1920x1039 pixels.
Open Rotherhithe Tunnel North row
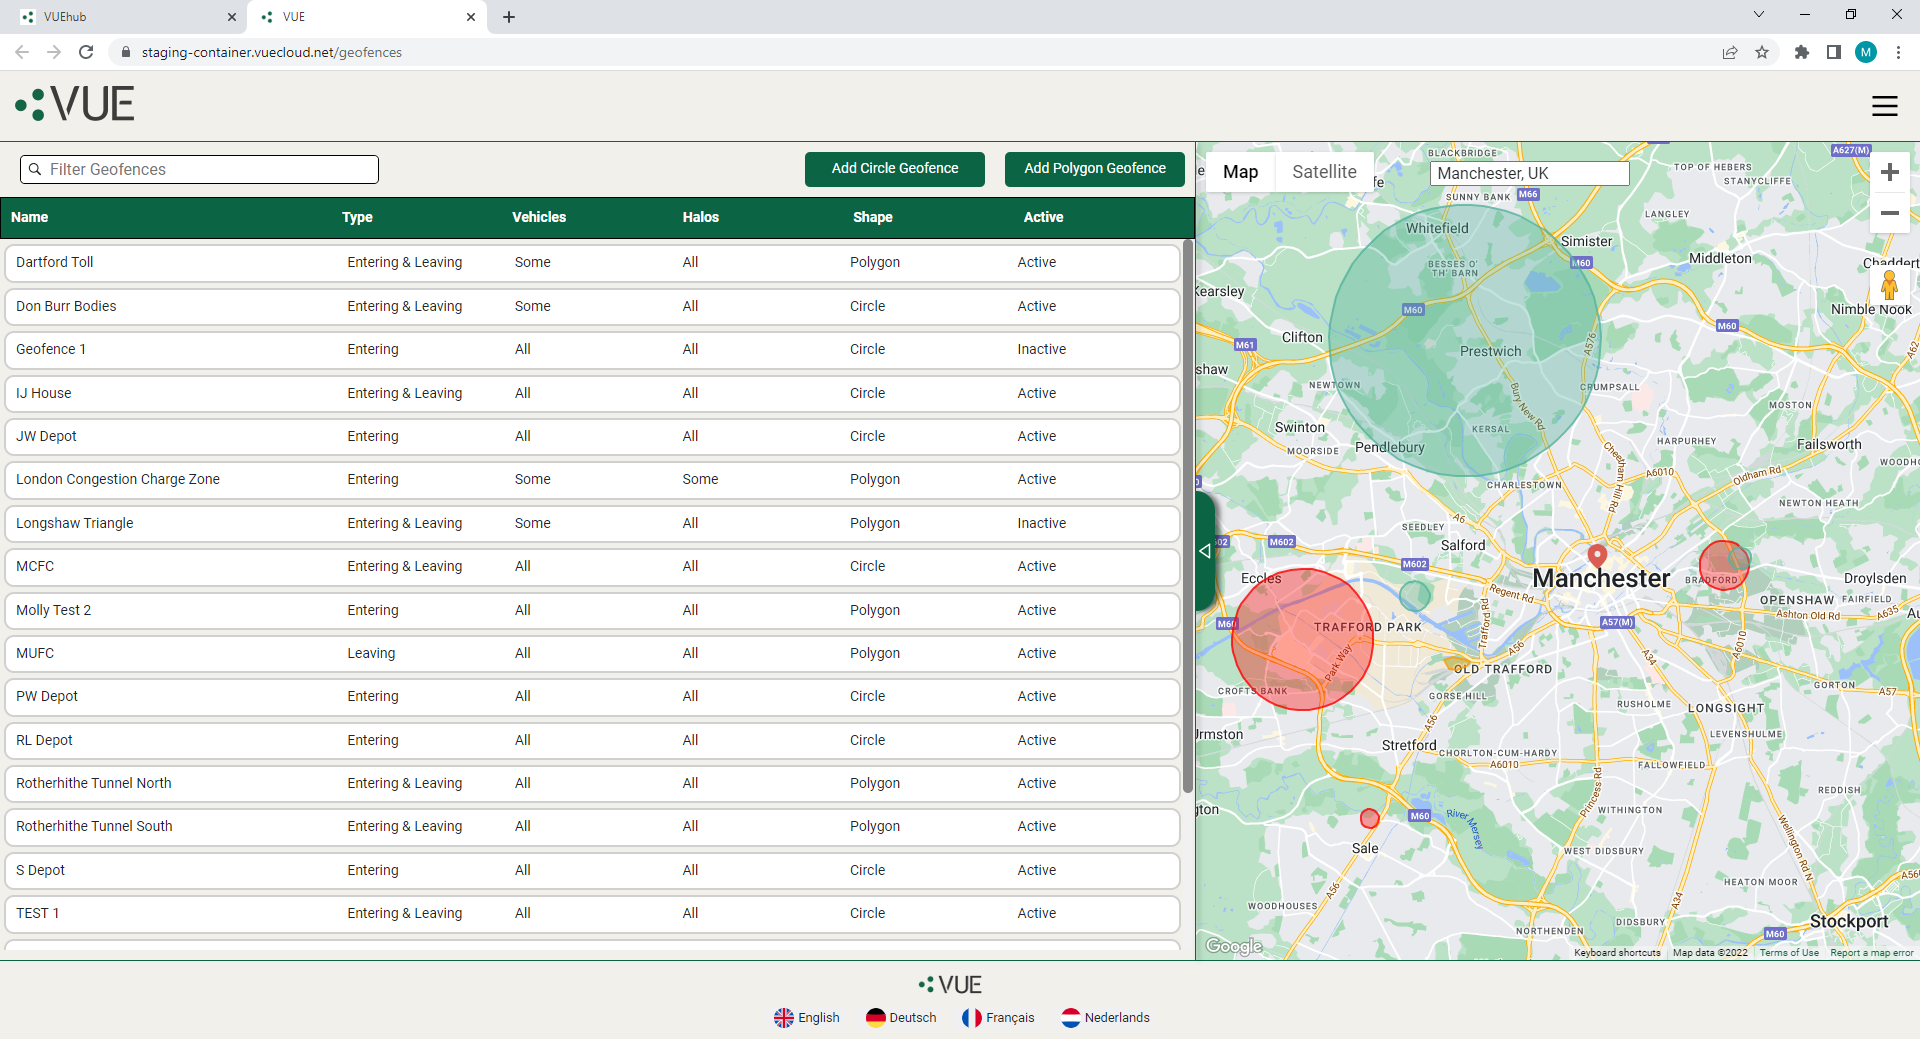tap(592, 784)
